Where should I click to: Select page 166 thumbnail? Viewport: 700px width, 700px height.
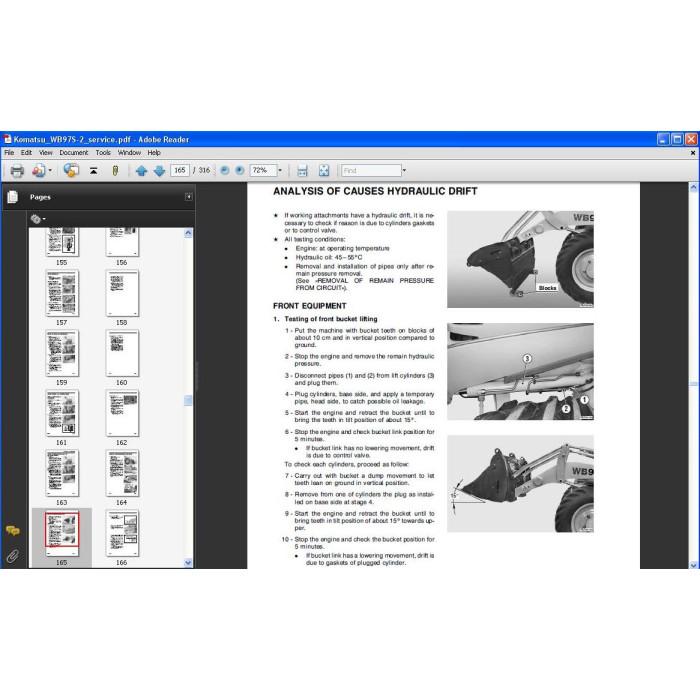122,533
